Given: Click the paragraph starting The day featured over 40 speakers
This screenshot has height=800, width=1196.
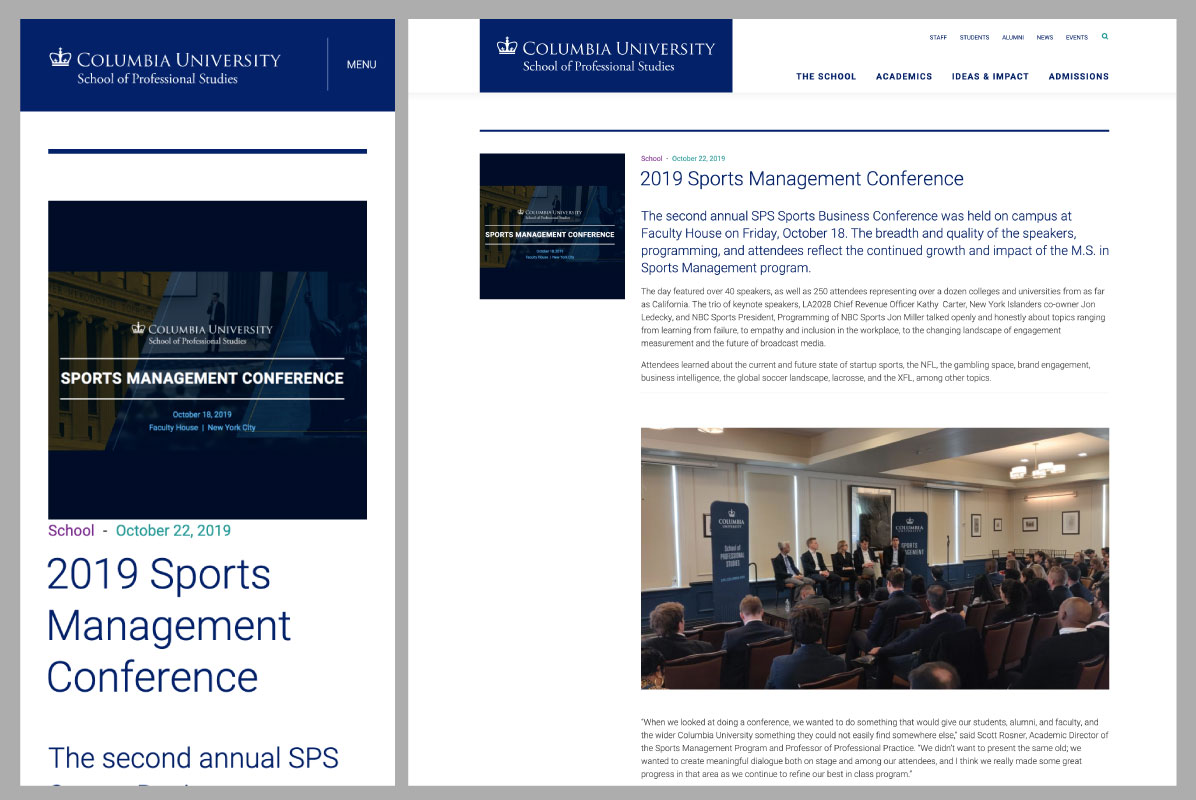Looking at the screenshot, I should (x=874, y=317).
